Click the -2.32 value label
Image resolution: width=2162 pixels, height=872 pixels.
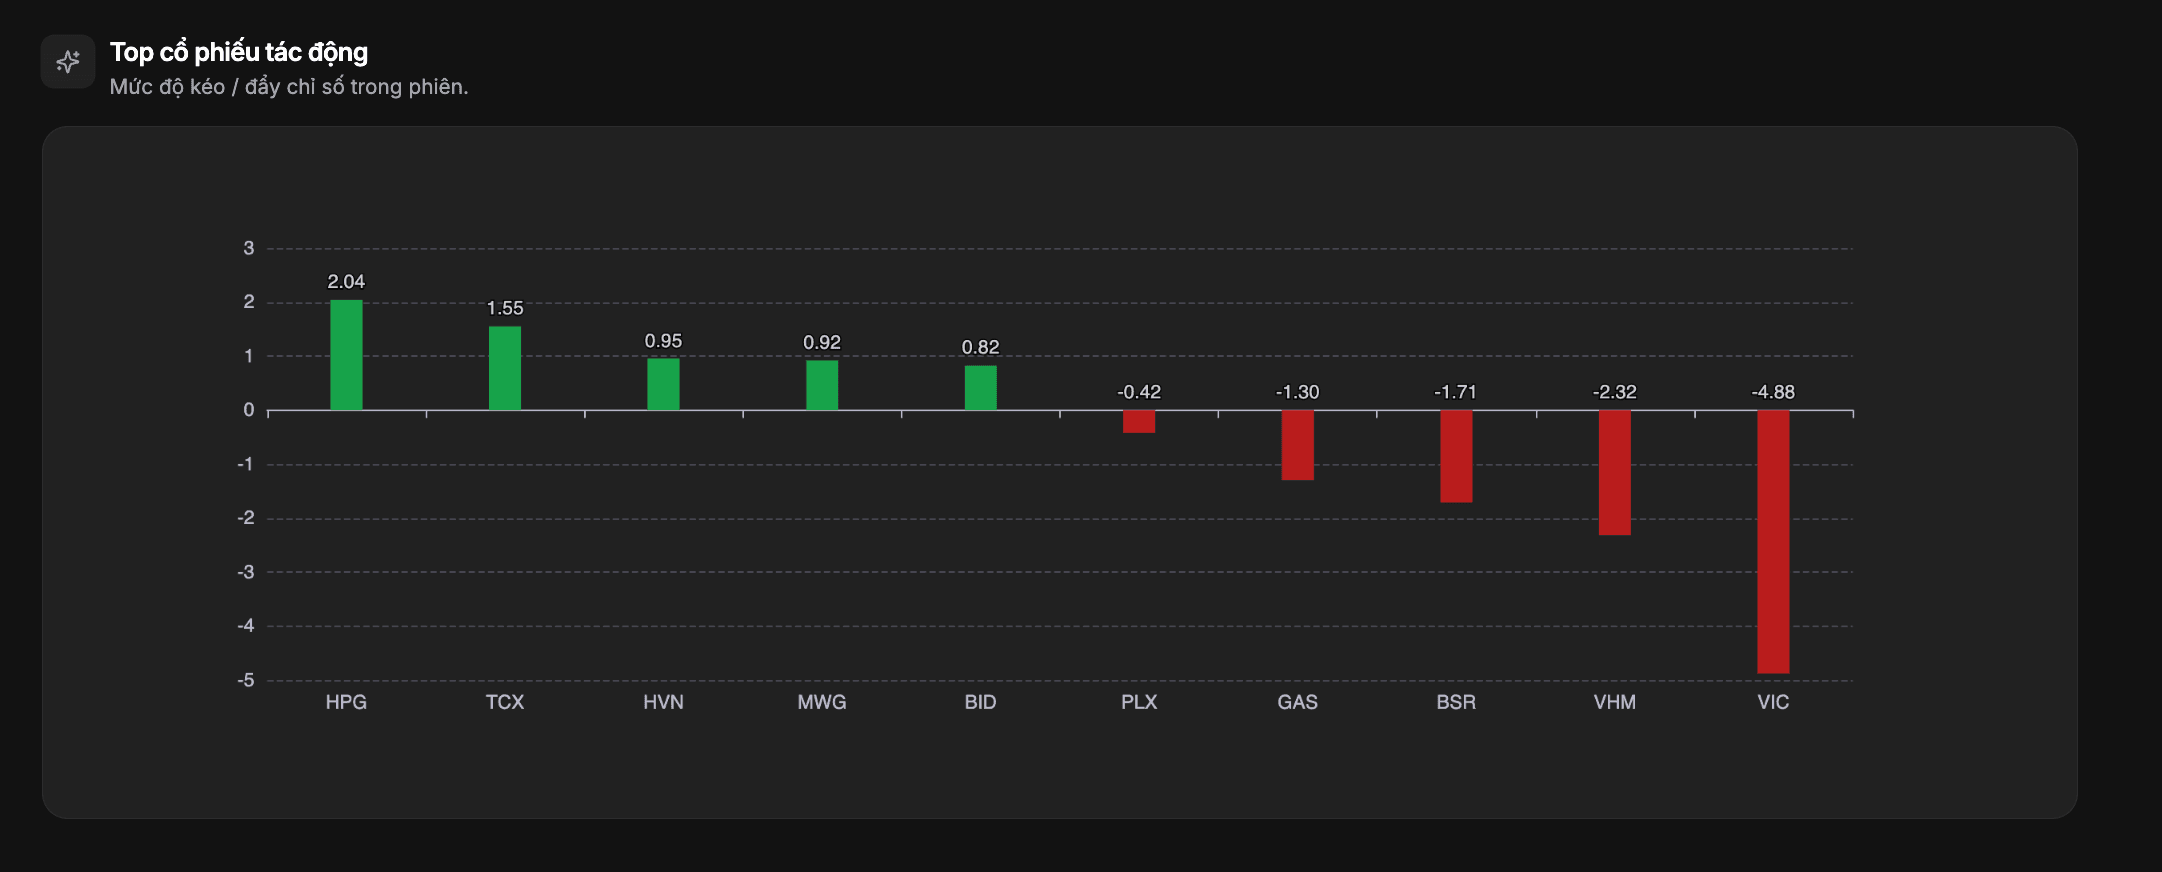(x=1615, y=392)
